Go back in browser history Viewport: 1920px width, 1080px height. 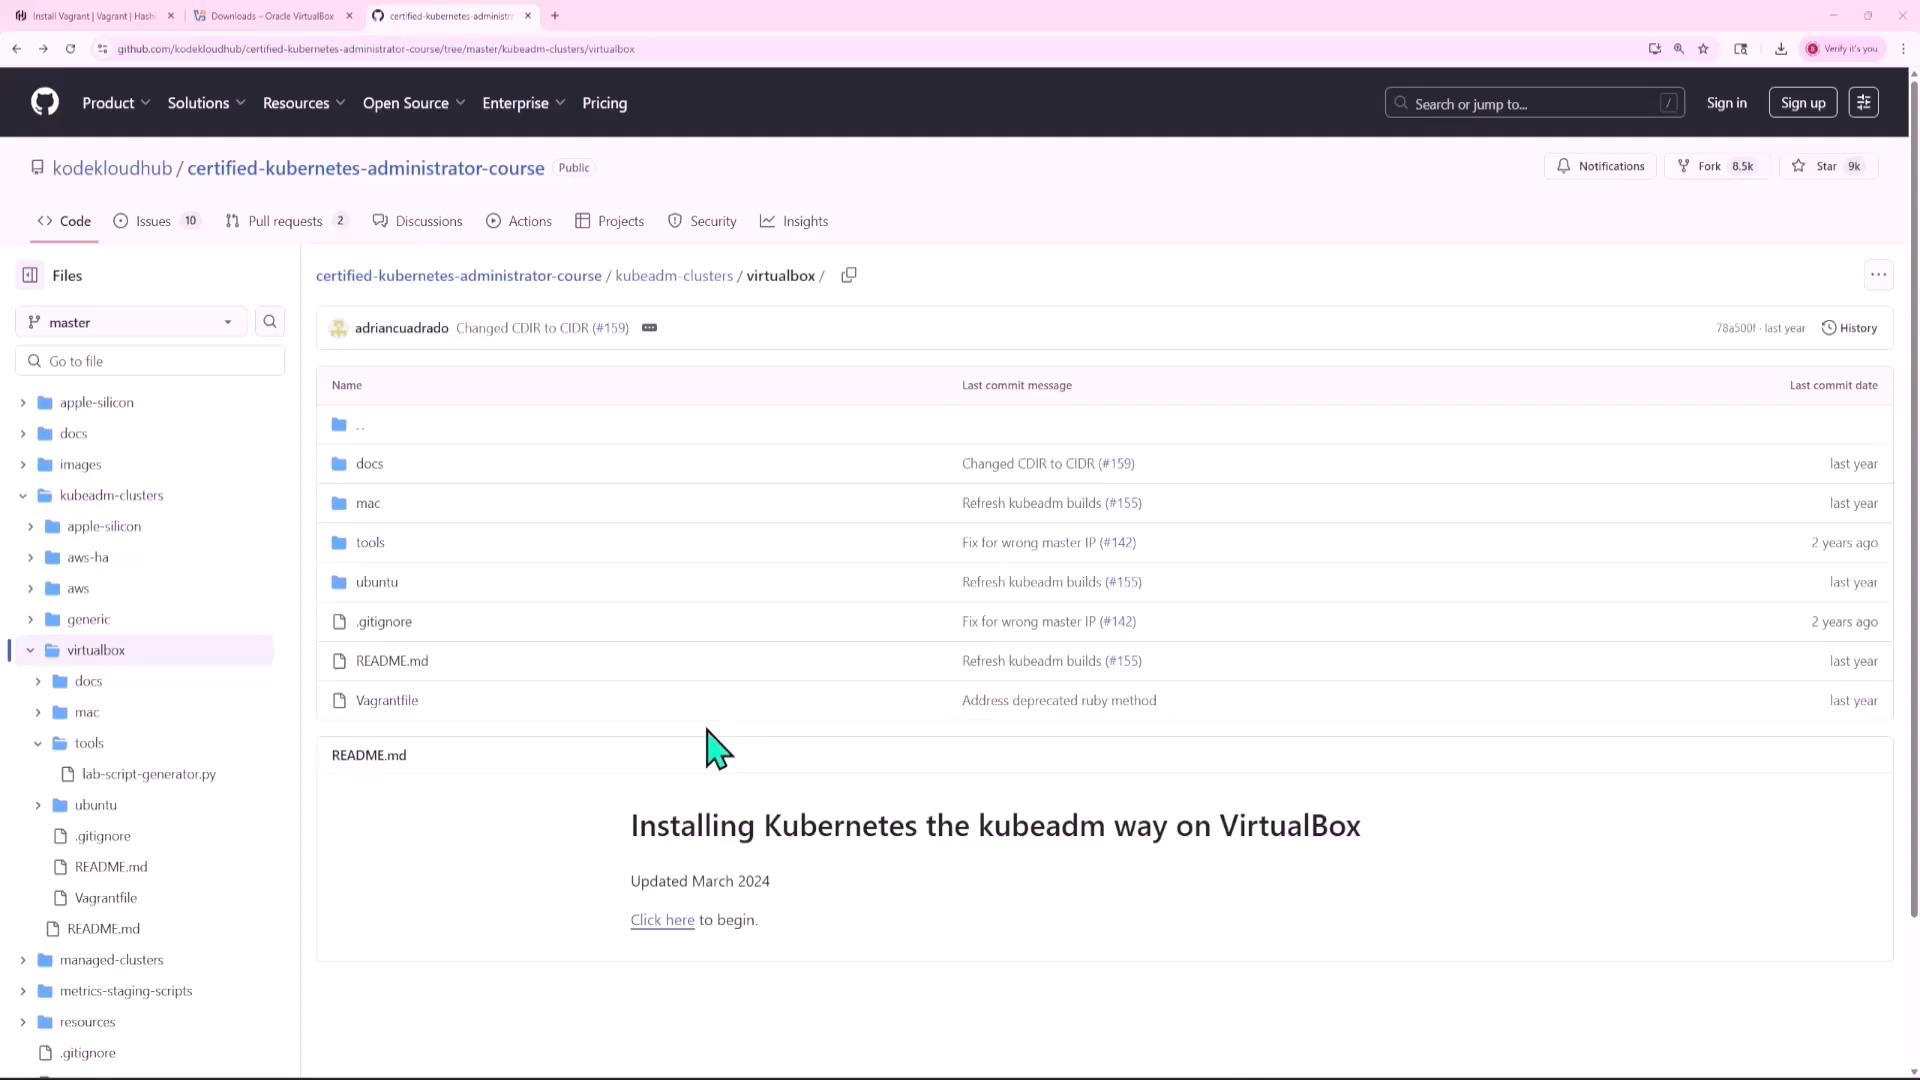(x=17, y=48)
